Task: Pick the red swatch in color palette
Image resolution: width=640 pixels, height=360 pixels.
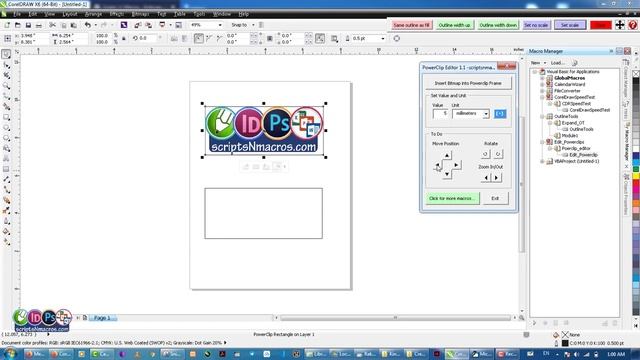Action: tap(636, 182)
